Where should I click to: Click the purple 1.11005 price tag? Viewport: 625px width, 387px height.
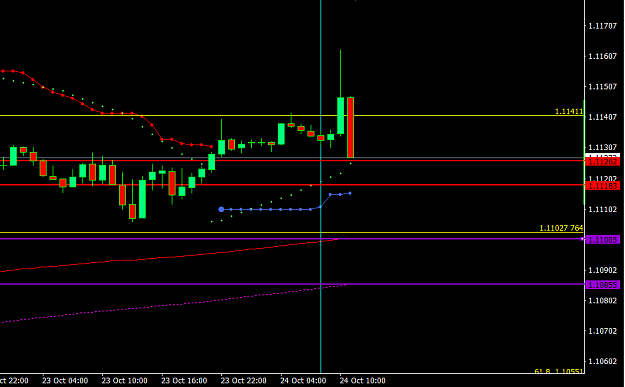coord(603,240)
